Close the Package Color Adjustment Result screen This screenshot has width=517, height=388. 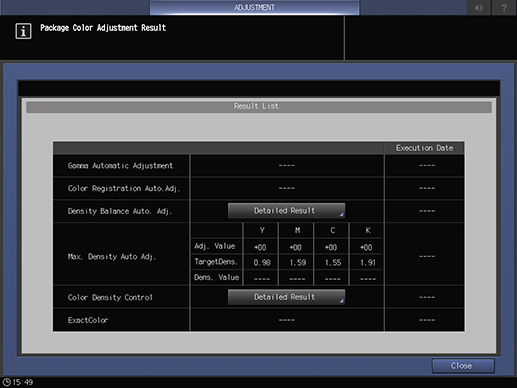463,366
